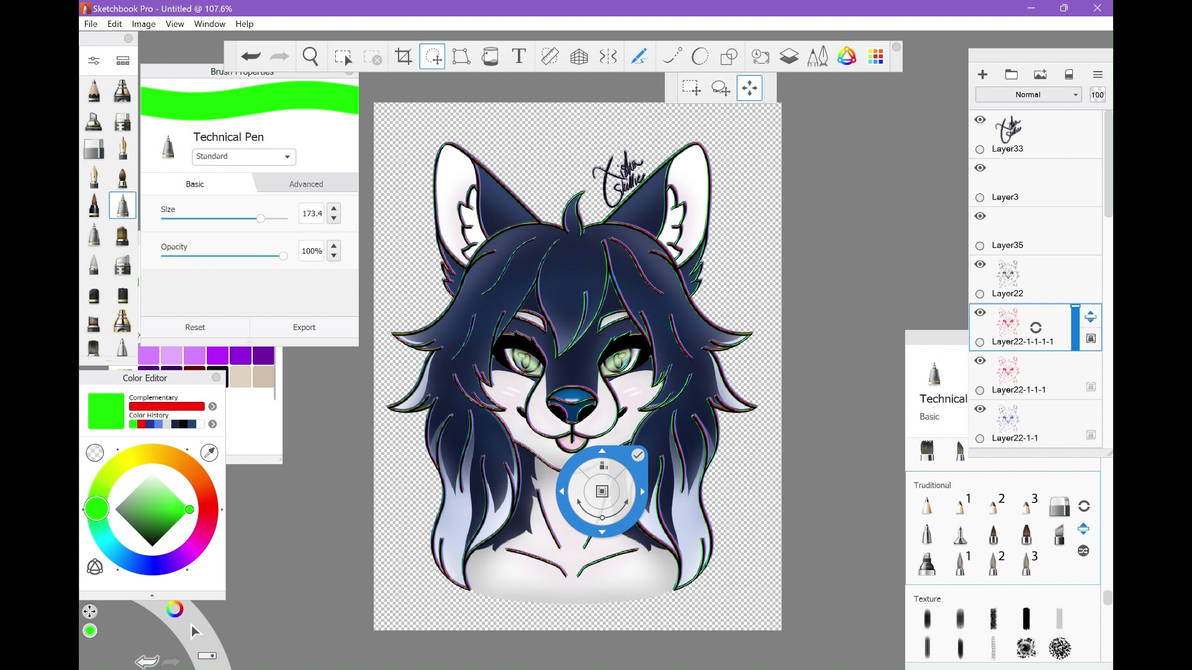Switch to the Advanced brush tab
Viewport: 1192px width, 670px height.
coord(306,183)
